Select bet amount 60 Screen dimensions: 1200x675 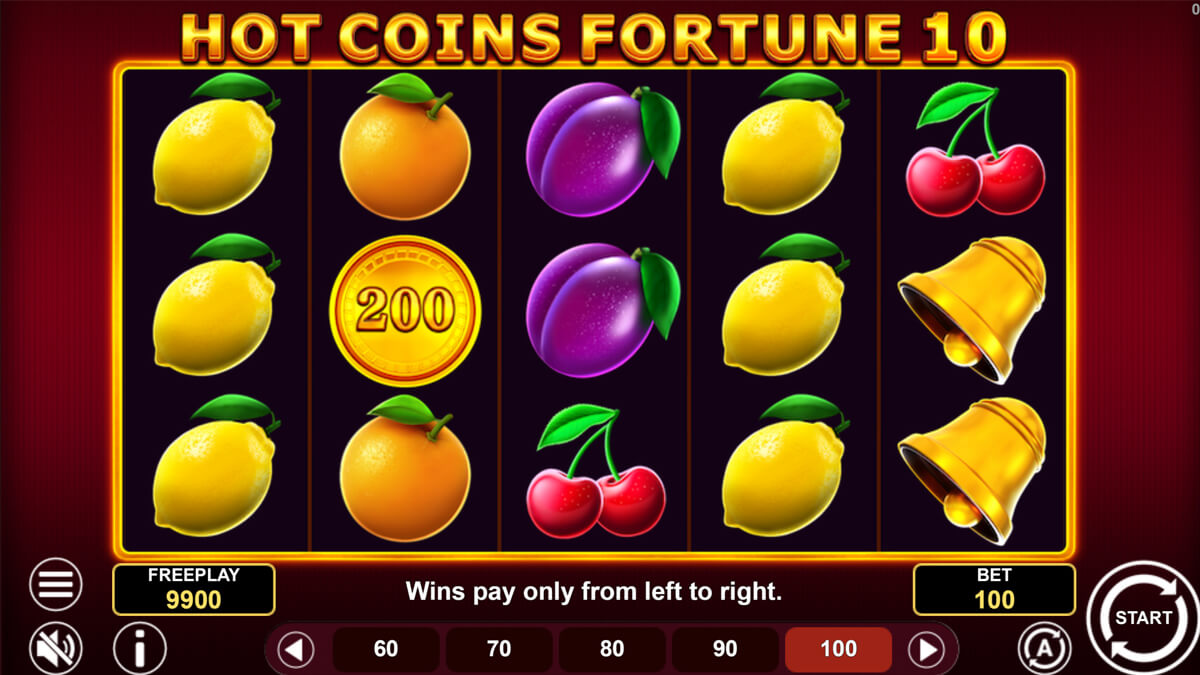pos(386,650)
